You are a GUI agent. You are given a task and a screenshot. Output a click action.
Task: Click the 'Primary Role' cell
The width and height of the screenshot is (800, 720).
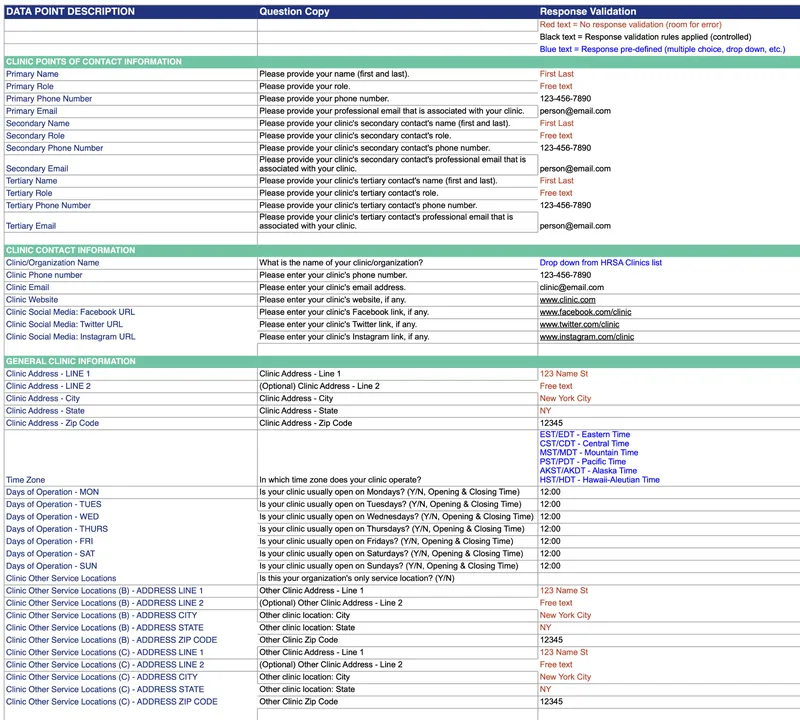pos(131,87)
